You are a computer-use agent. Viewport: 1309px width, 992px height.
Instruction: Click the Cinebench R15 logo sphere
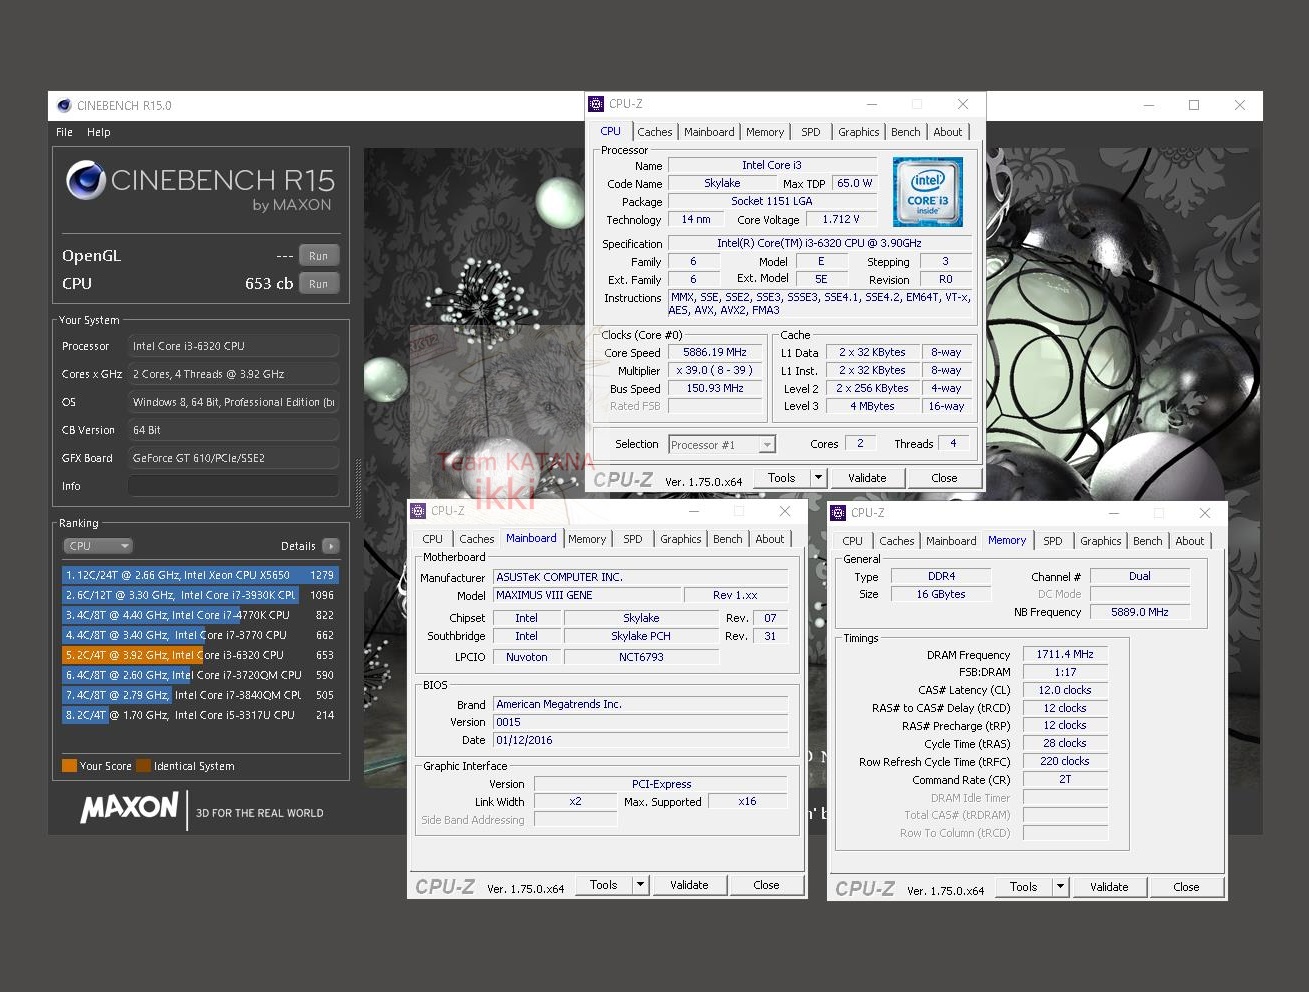pos(86,180)
